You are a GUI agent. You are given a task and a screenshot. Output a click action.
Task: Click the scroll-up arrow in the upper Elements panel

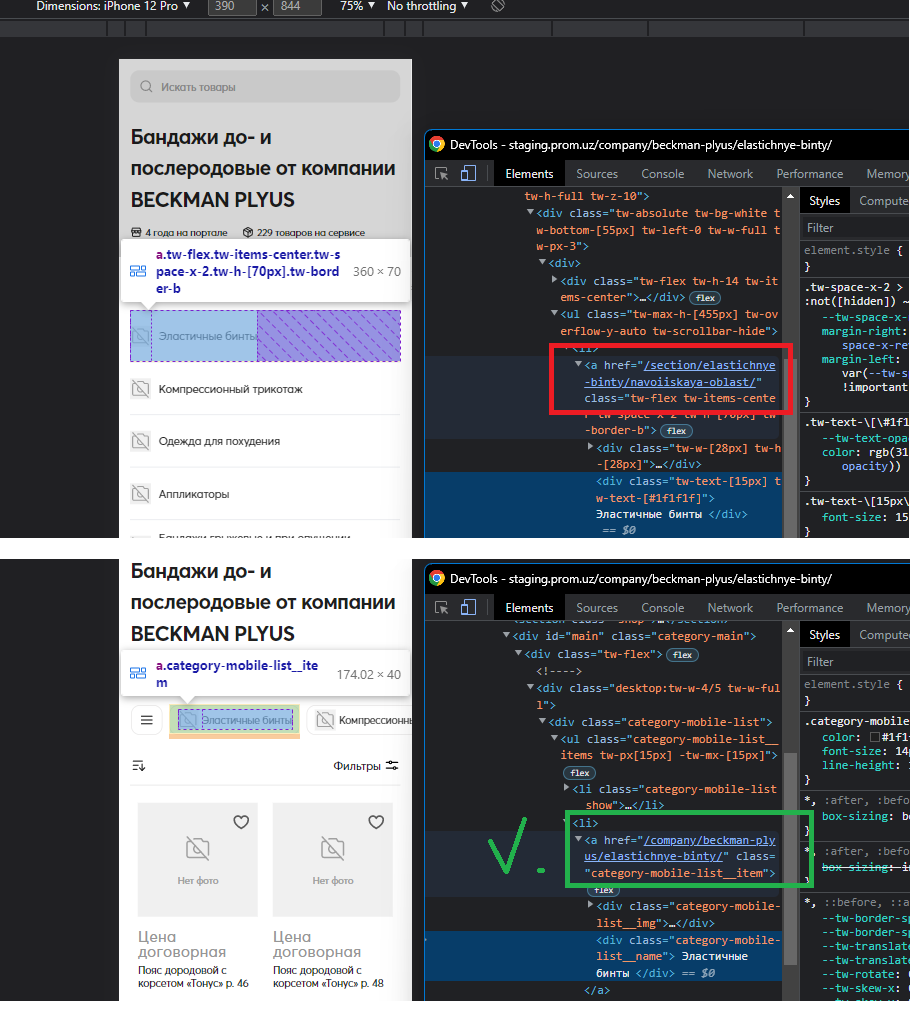(x=790, y=196)
